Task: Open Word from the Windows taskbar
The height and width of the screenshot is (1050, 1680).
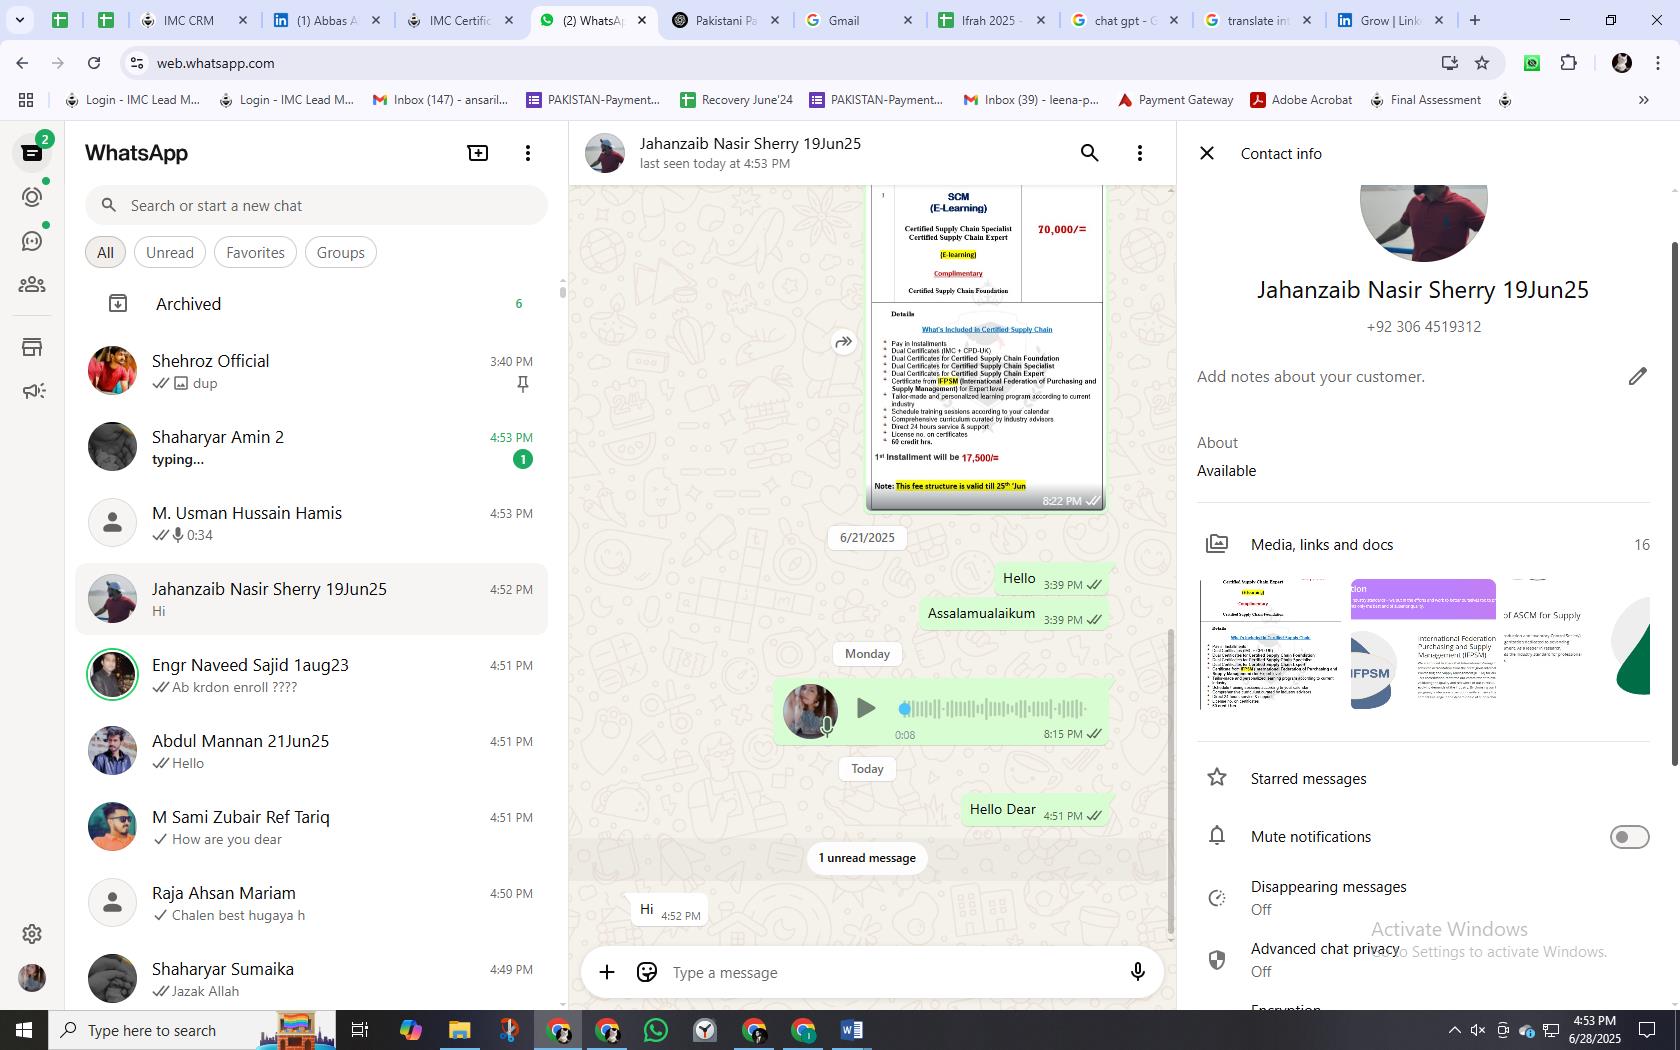Action: (x=852, y=1030)
